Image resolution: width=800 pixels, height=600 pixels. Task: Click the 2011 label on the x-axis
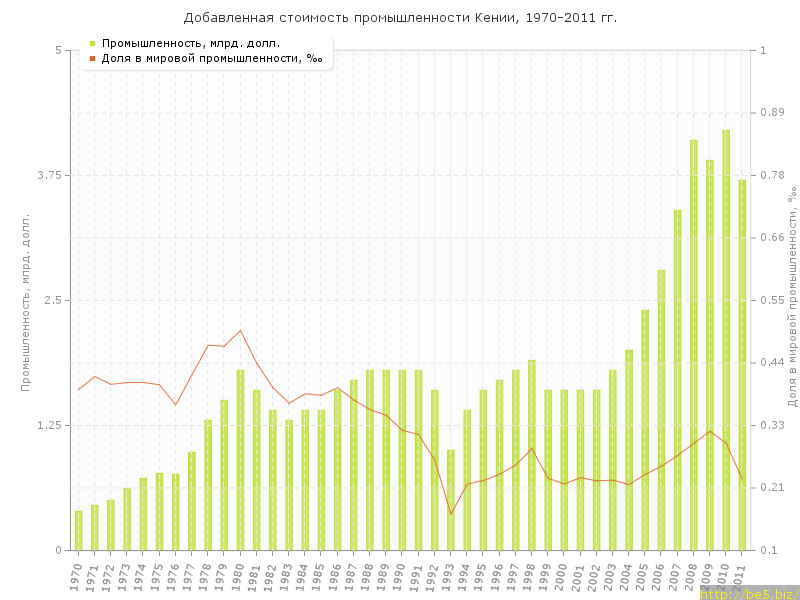(740, 577)
